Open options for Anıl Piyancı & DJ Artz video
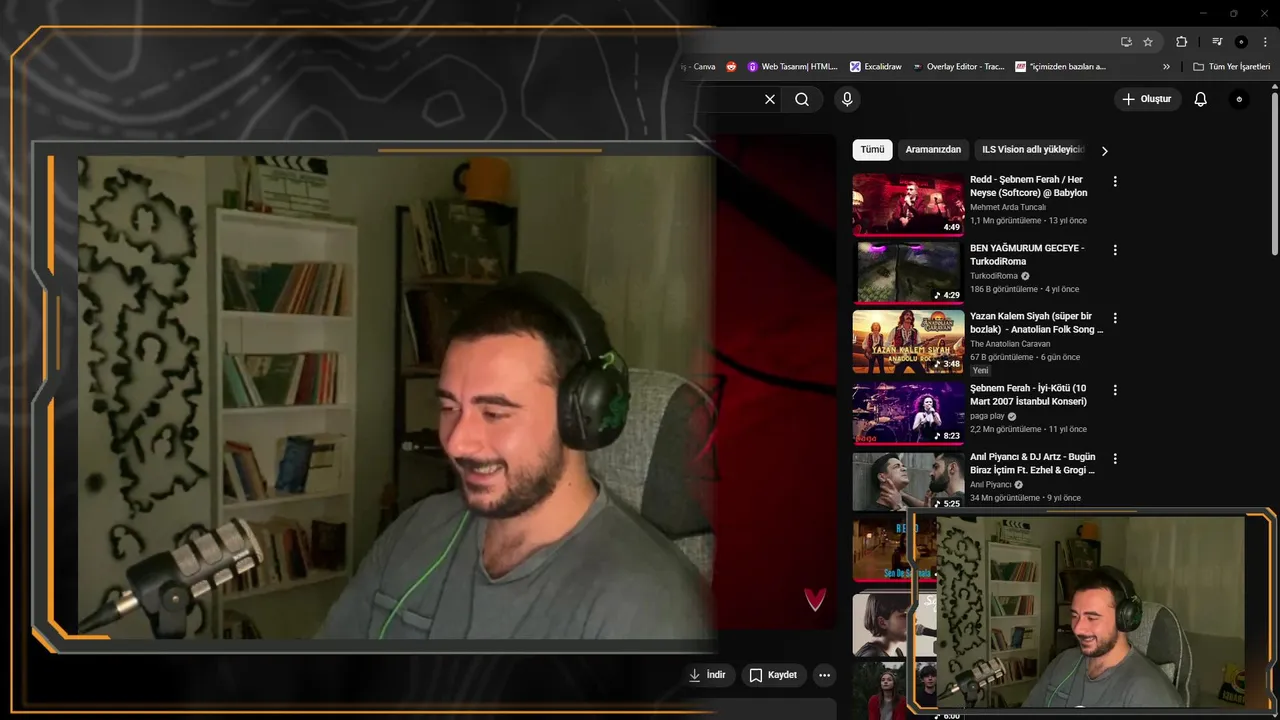The image size is (1280, 720). click(x=1115, y=458)
